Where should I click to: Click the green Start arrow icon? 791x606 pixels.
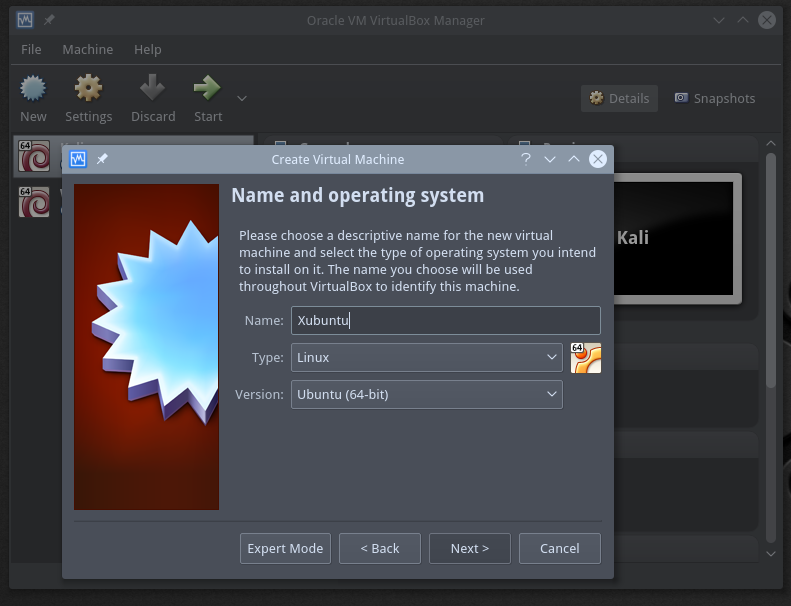point(207,88)
